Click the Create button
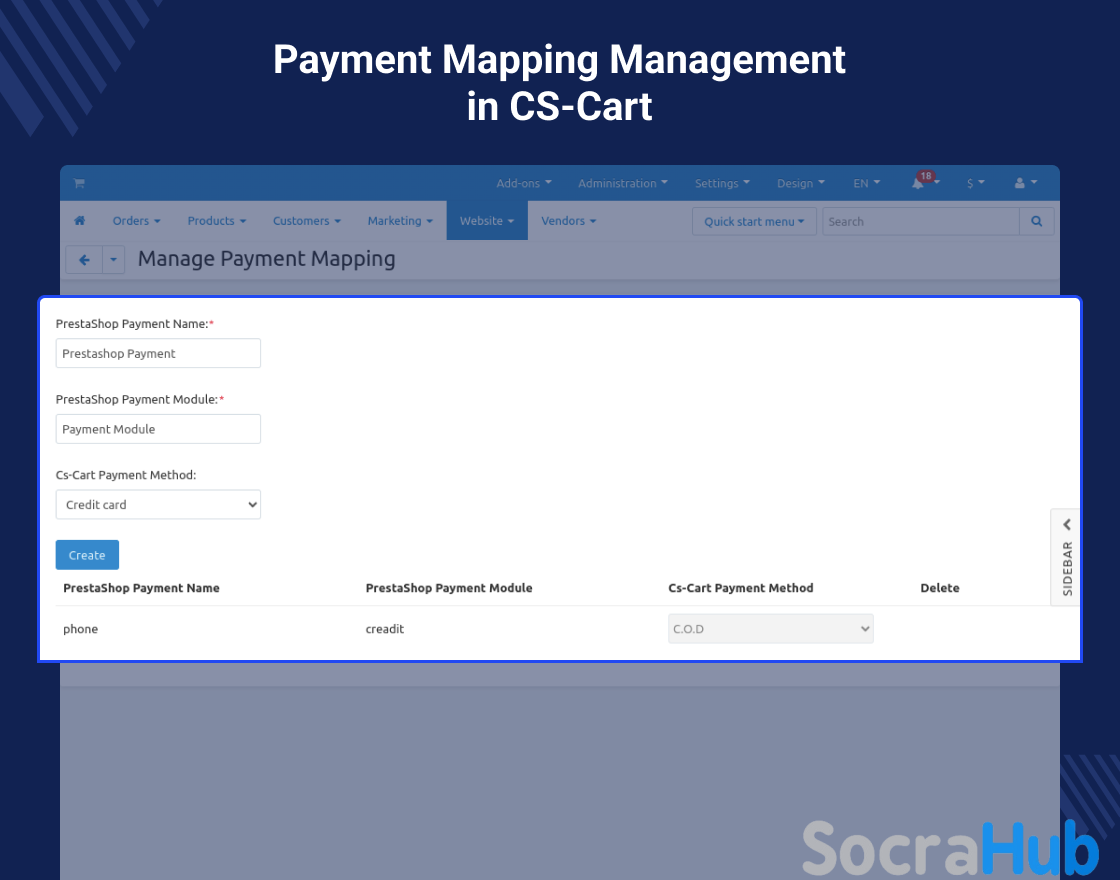1120x880 pixels. pyautogui.click(x=87, y=555)
